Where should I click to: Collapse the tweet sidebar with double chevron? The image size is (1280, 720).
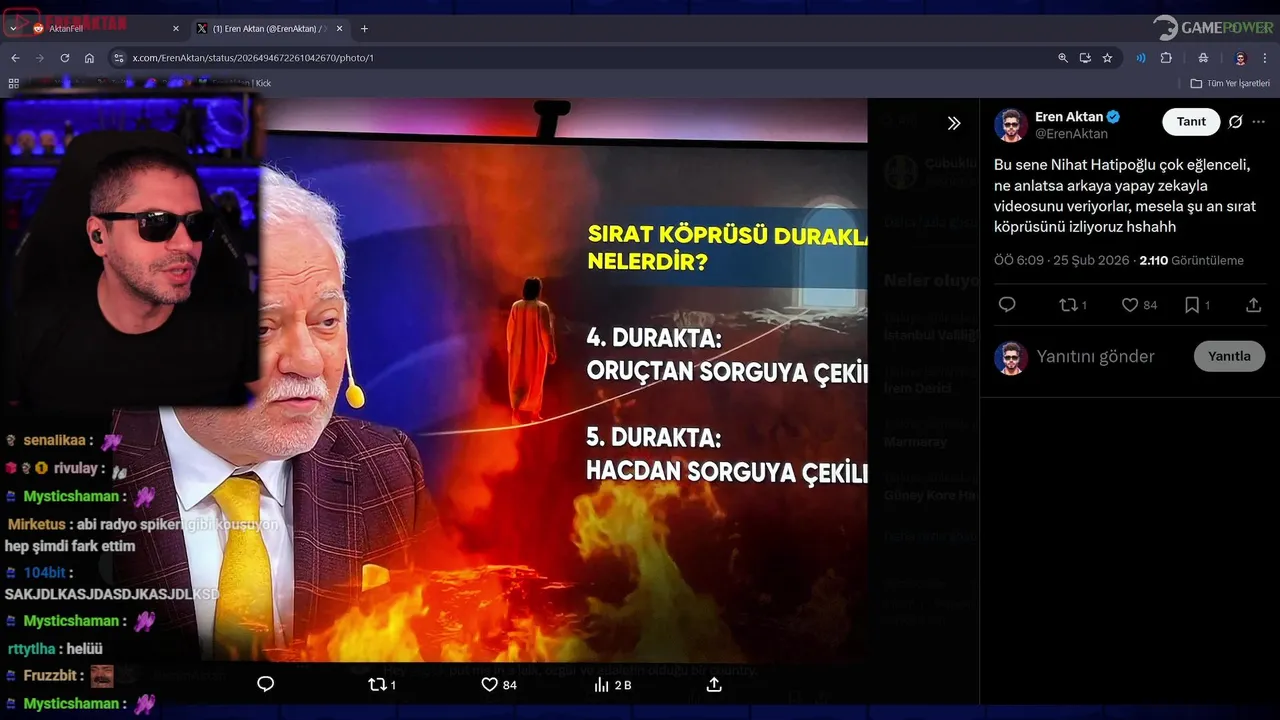954,123
